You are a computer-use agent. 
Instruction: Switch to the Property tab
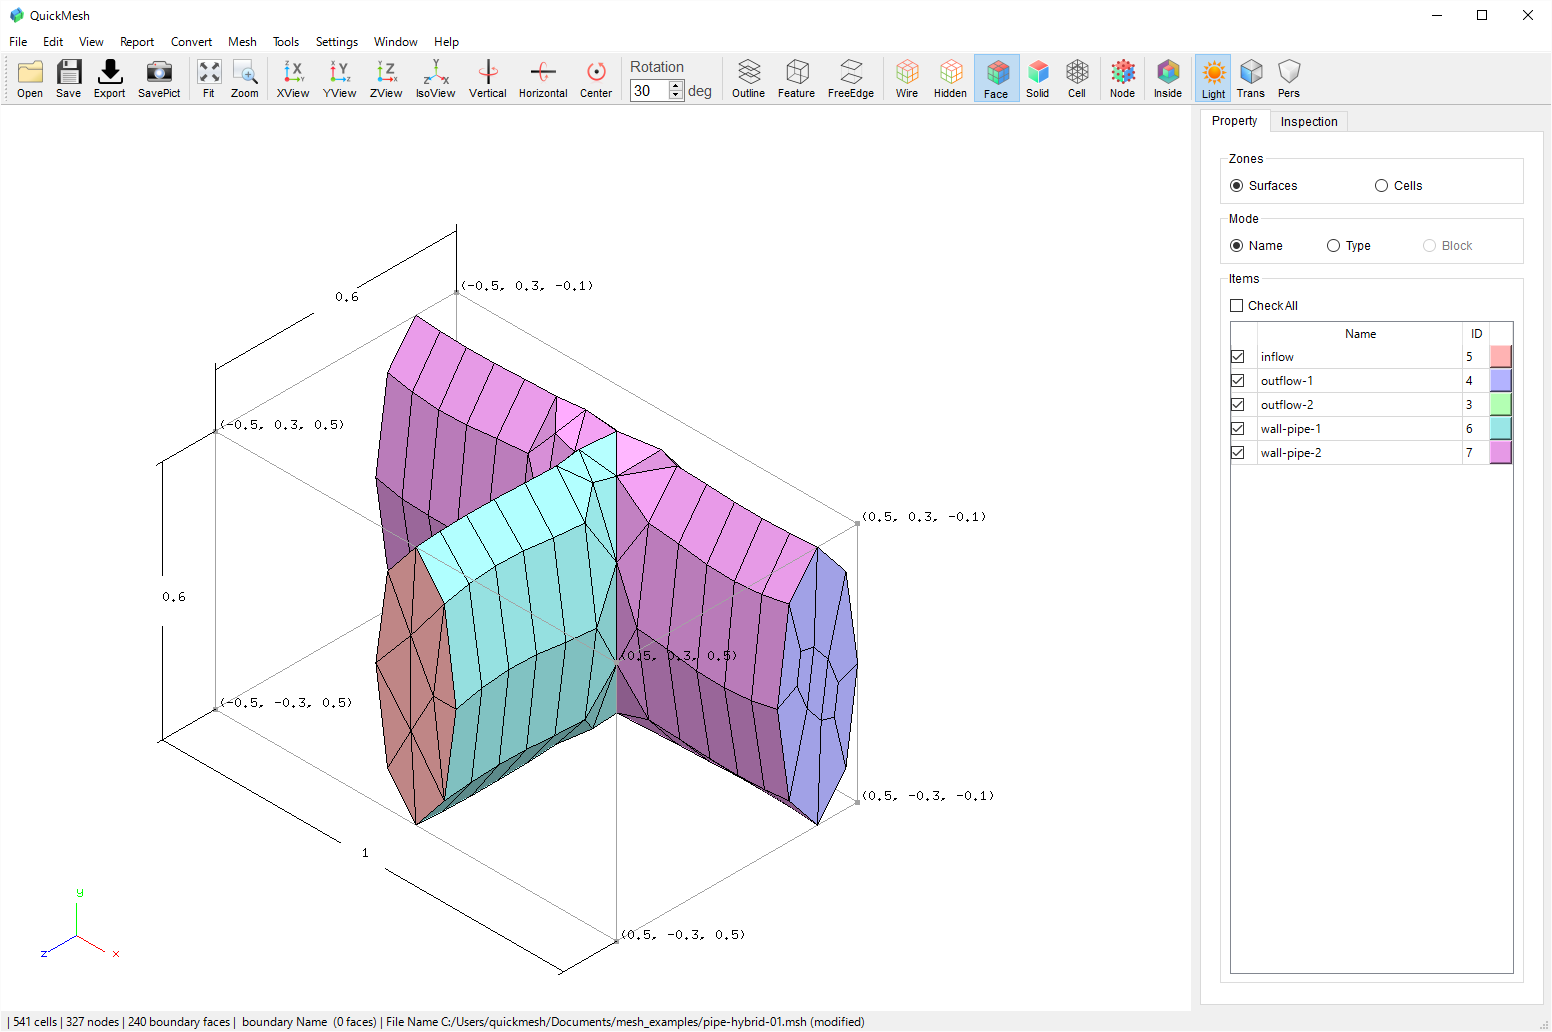pyautogui.click(x=1235, y=121)
